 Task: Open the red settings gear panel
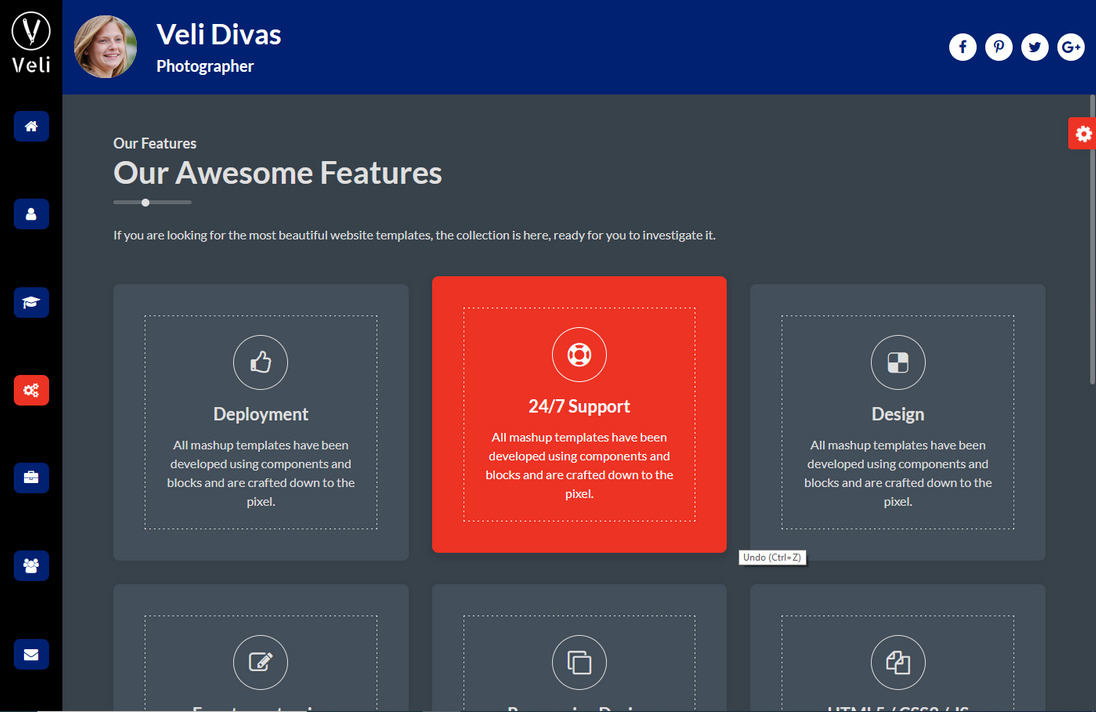(1082, 133)
